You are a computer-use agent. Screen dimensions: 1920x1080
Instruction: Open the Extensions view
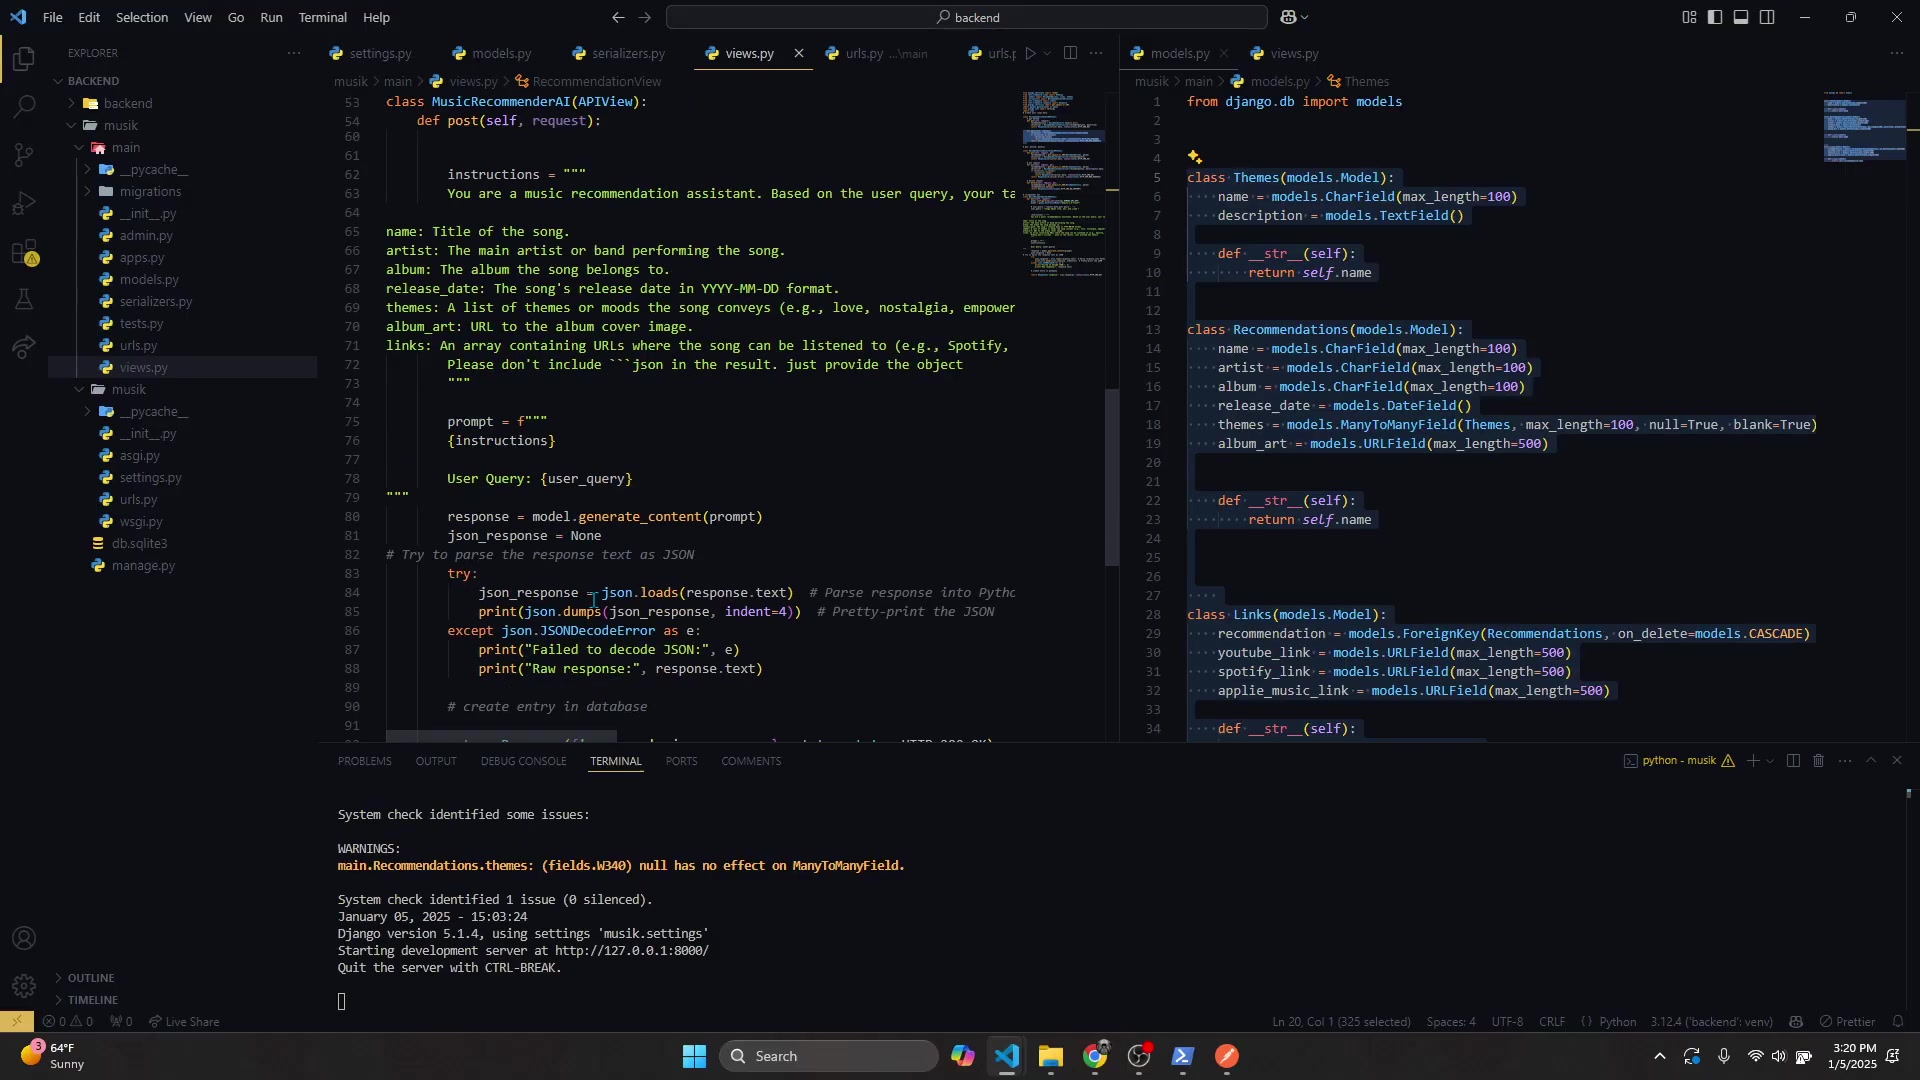point(24,252)
